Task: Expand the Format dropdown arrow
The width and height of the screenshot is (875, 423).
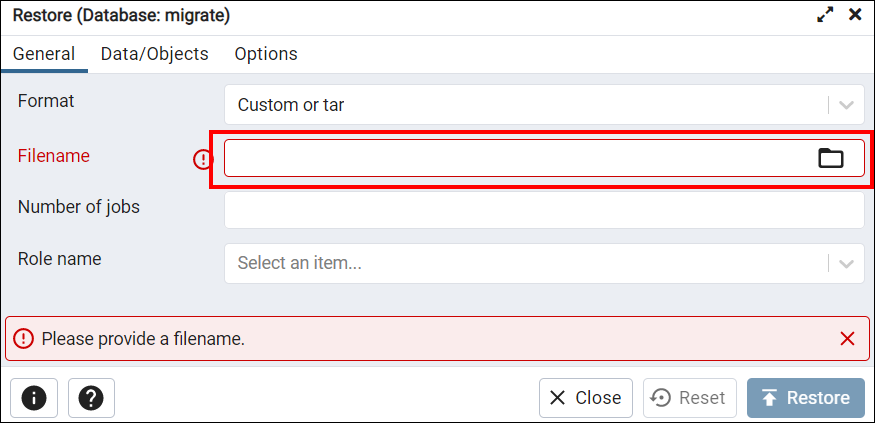Action: [847, 105]
